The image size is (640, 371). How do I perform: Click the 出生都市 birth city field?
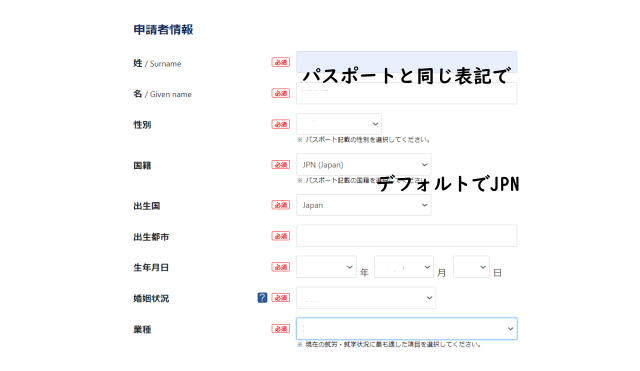click(407, 236)
